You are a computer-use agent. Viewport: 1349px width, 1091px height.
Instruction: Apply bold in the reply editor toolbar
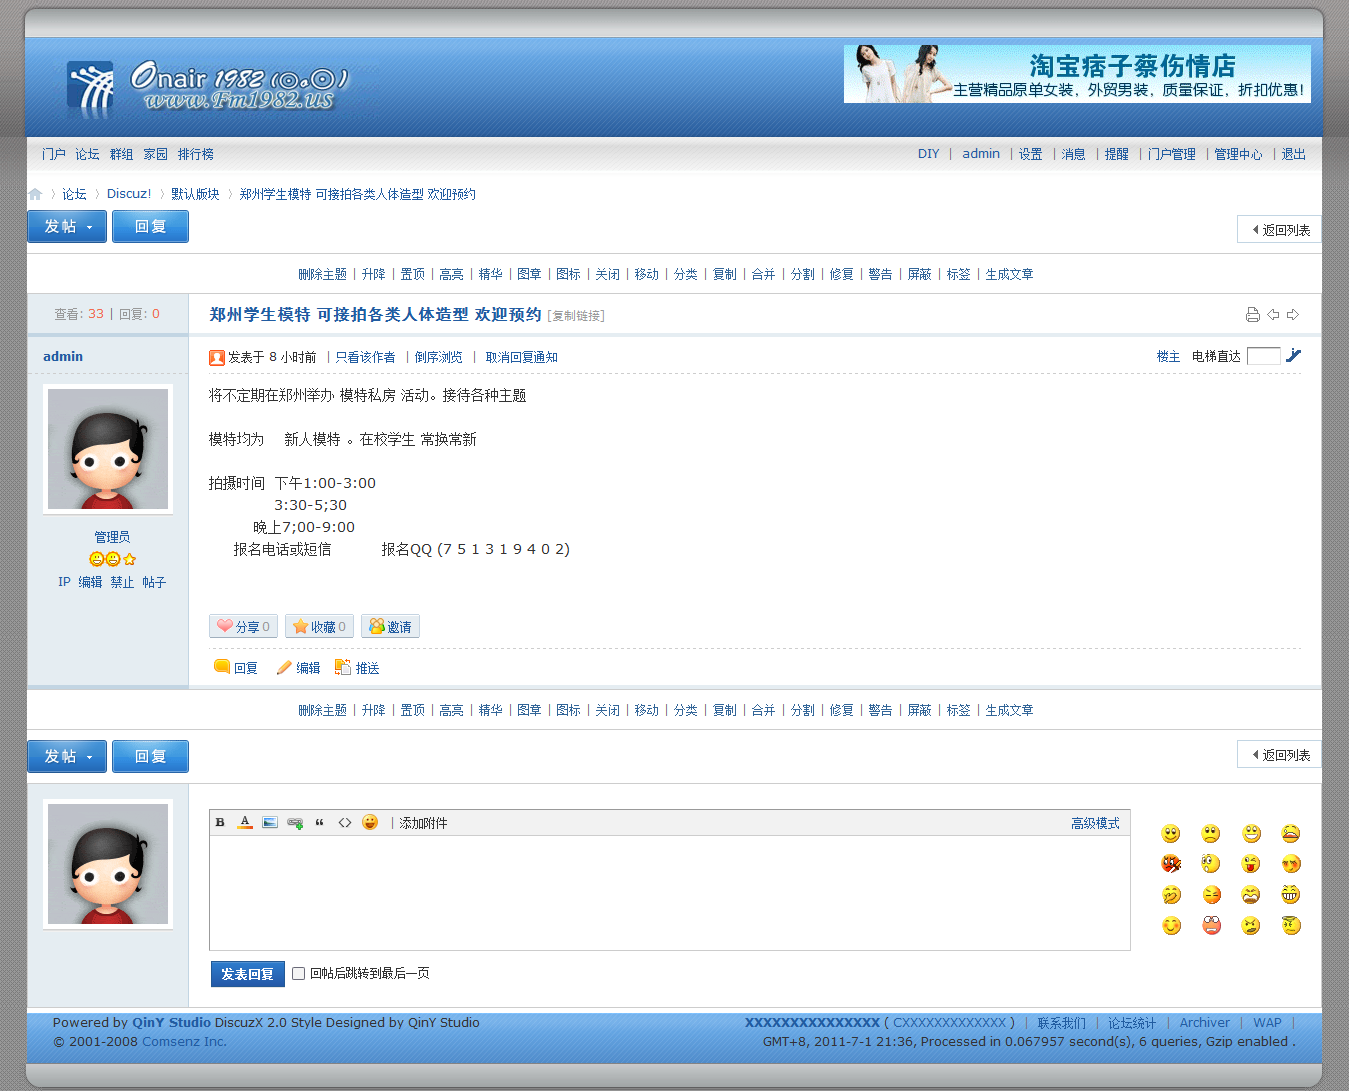tap(220, 823)
